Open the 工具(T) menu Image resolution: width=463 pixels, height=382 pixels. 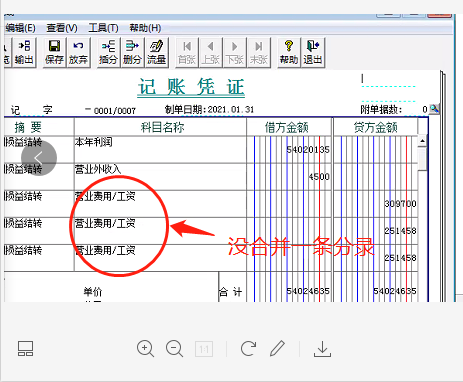(x=103, y=28)
